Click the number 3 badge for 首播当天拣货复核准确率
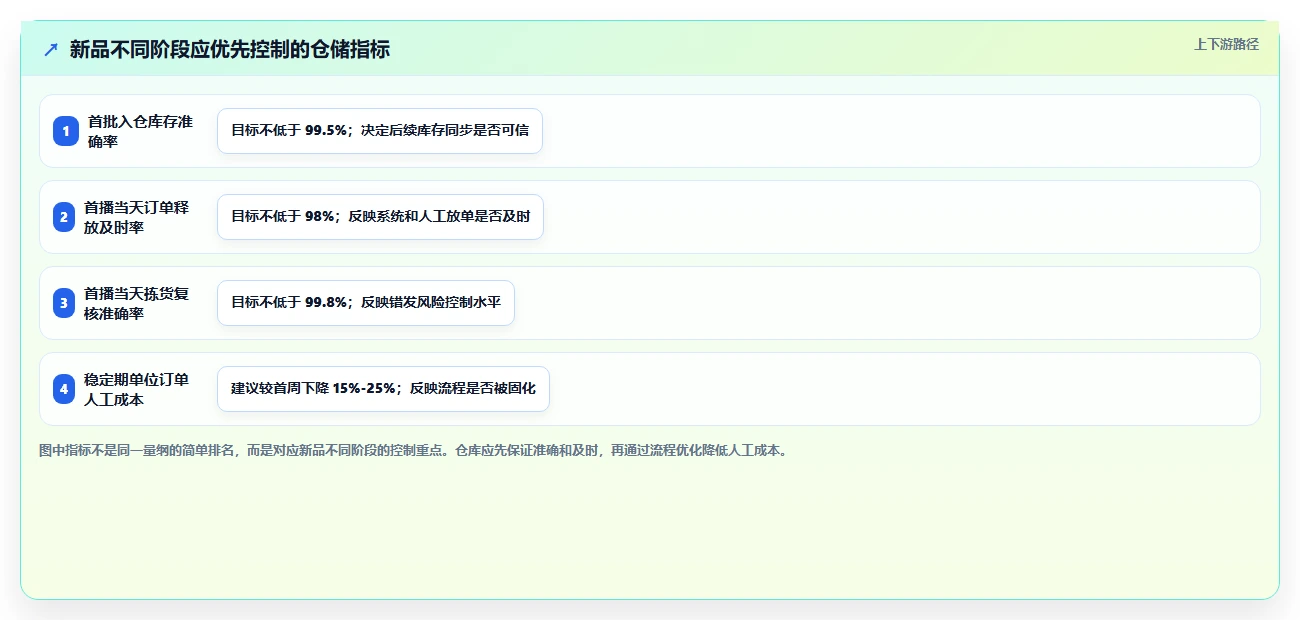Image resolution: width=1300 pixels, height=620 pixels. (x=65, y=303)
